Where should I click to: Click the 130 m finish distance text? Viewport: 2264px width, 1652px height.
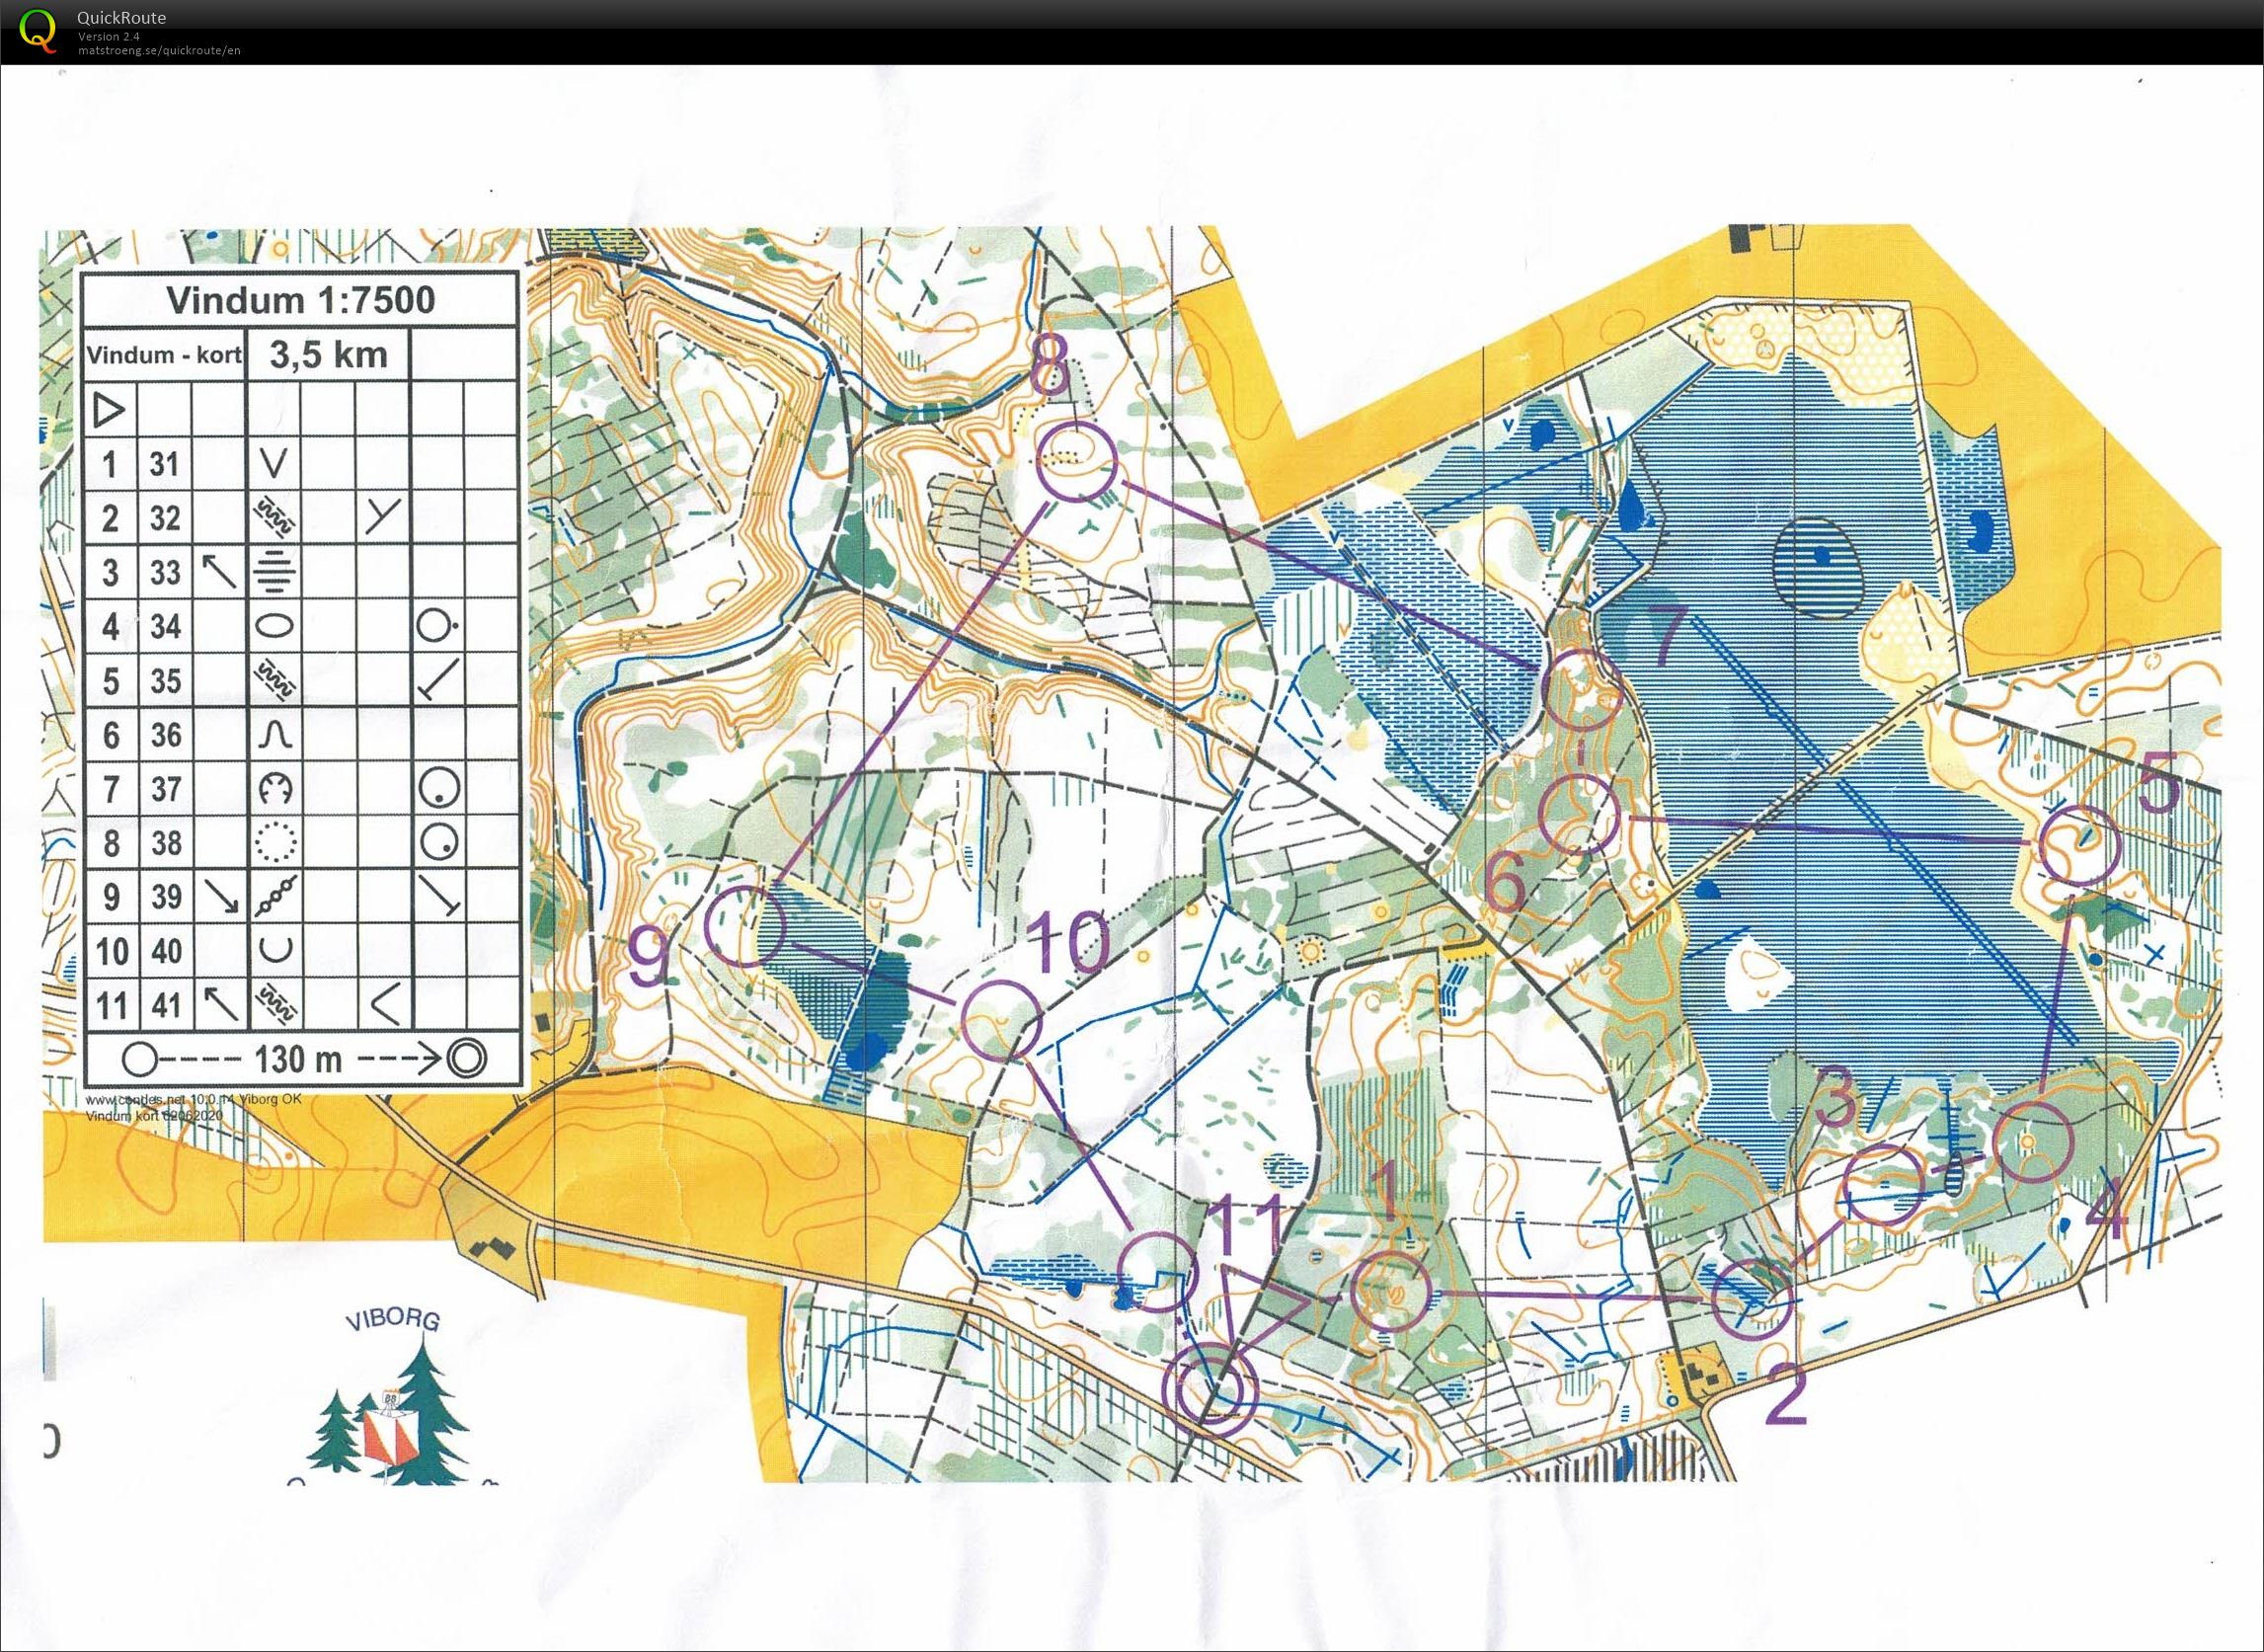point(298,1058)
